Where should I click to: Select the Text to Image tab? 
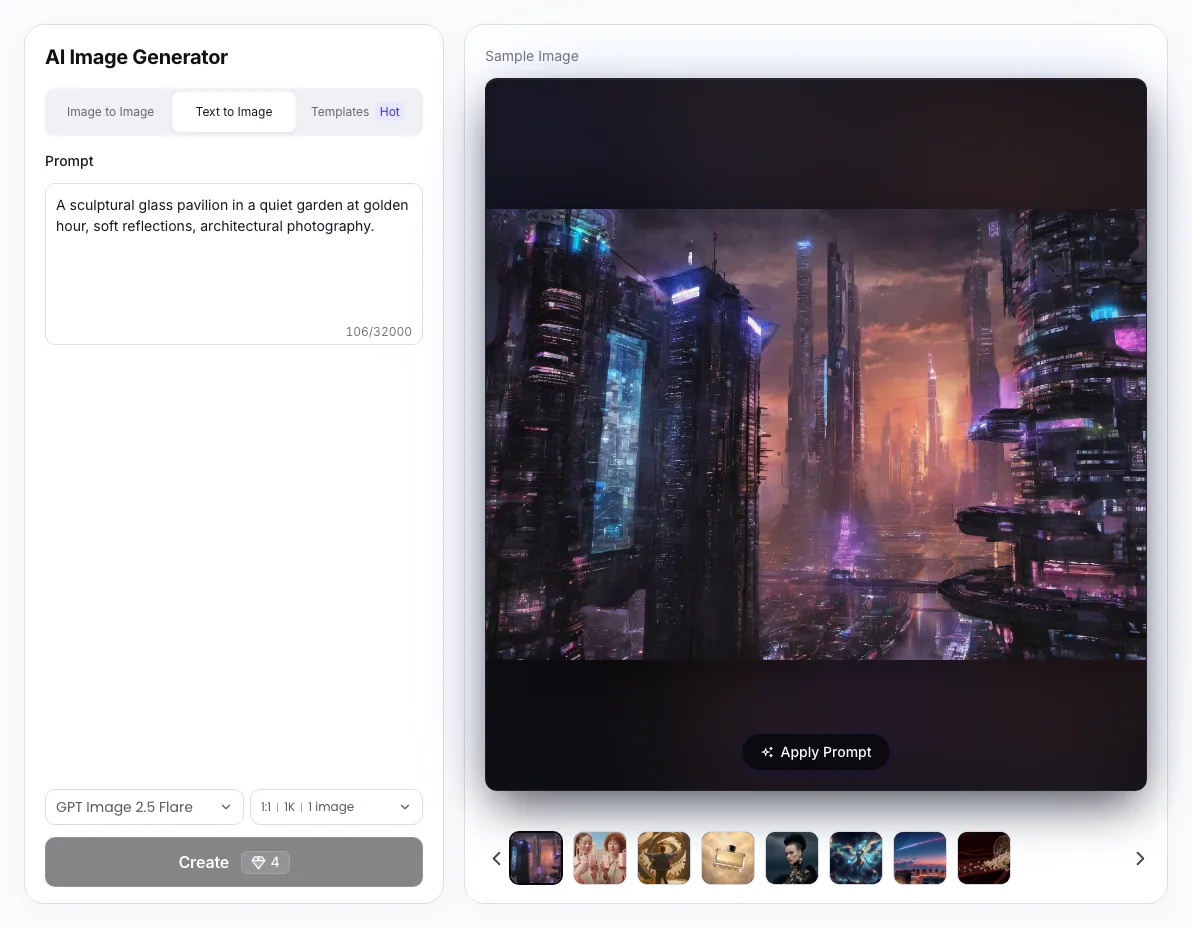pyautogui.click(x=234, y=112)
